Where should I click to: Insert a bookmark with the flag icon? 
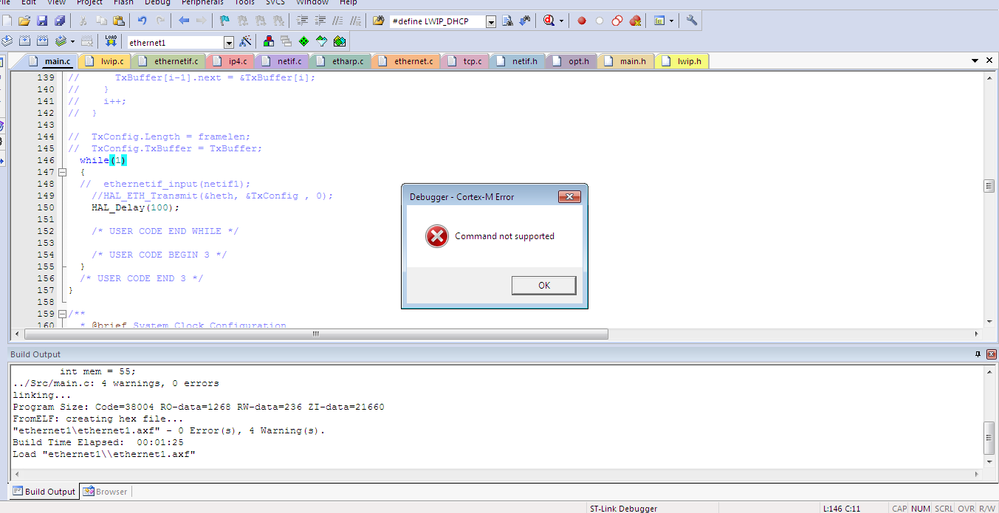tap(225, 20)
